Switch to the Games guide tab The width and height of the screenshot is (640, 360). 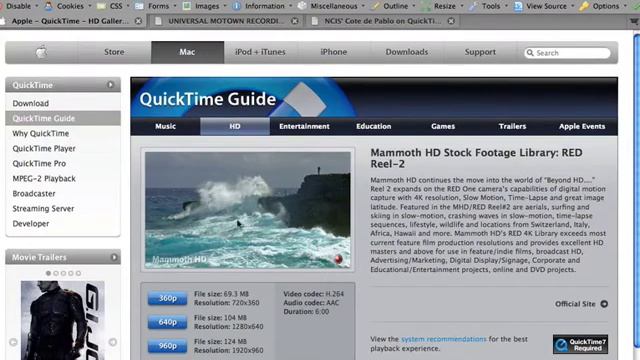(443, 127)
